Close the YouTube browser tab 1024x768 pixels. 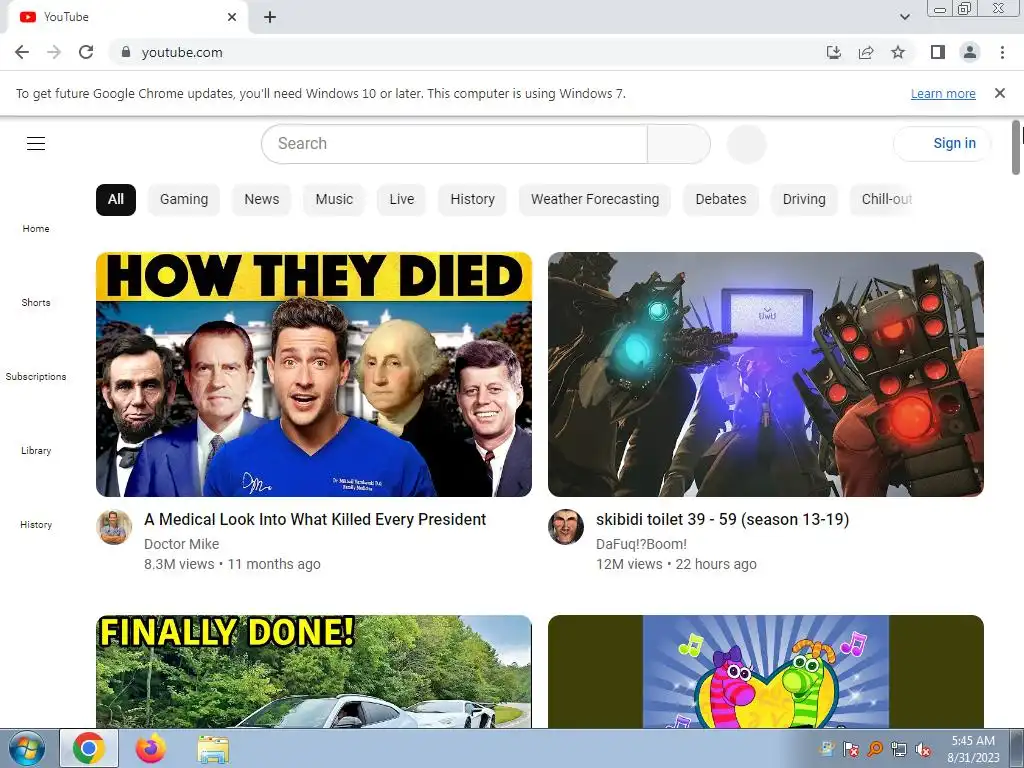click(232, 17)
